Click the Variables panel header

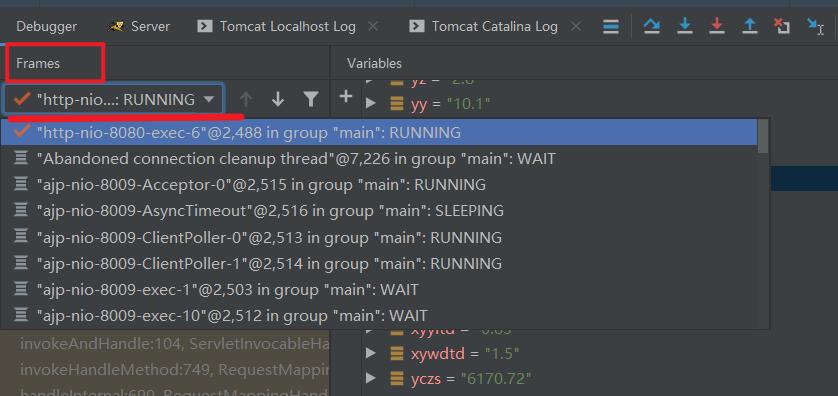pyautogui.click(x=374, y=63)
